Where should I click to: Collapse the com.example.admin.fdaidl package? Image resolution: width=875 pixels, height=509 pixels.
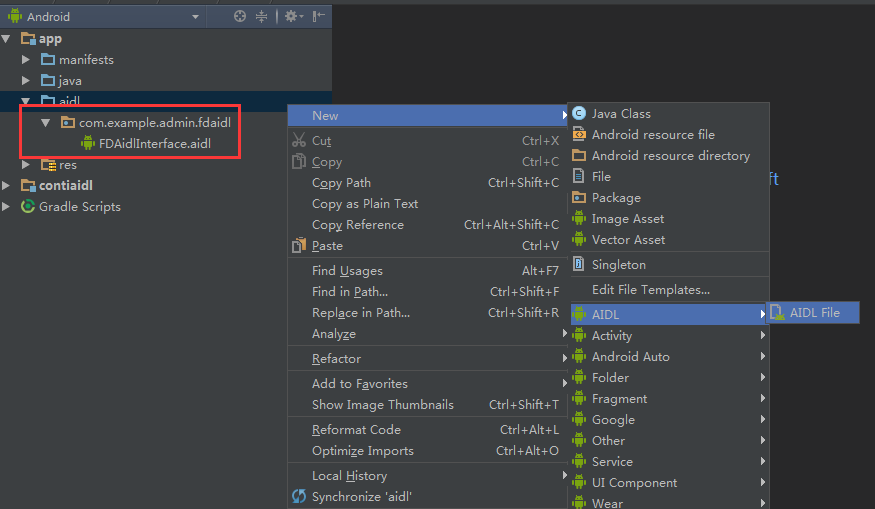pos(46,122)
